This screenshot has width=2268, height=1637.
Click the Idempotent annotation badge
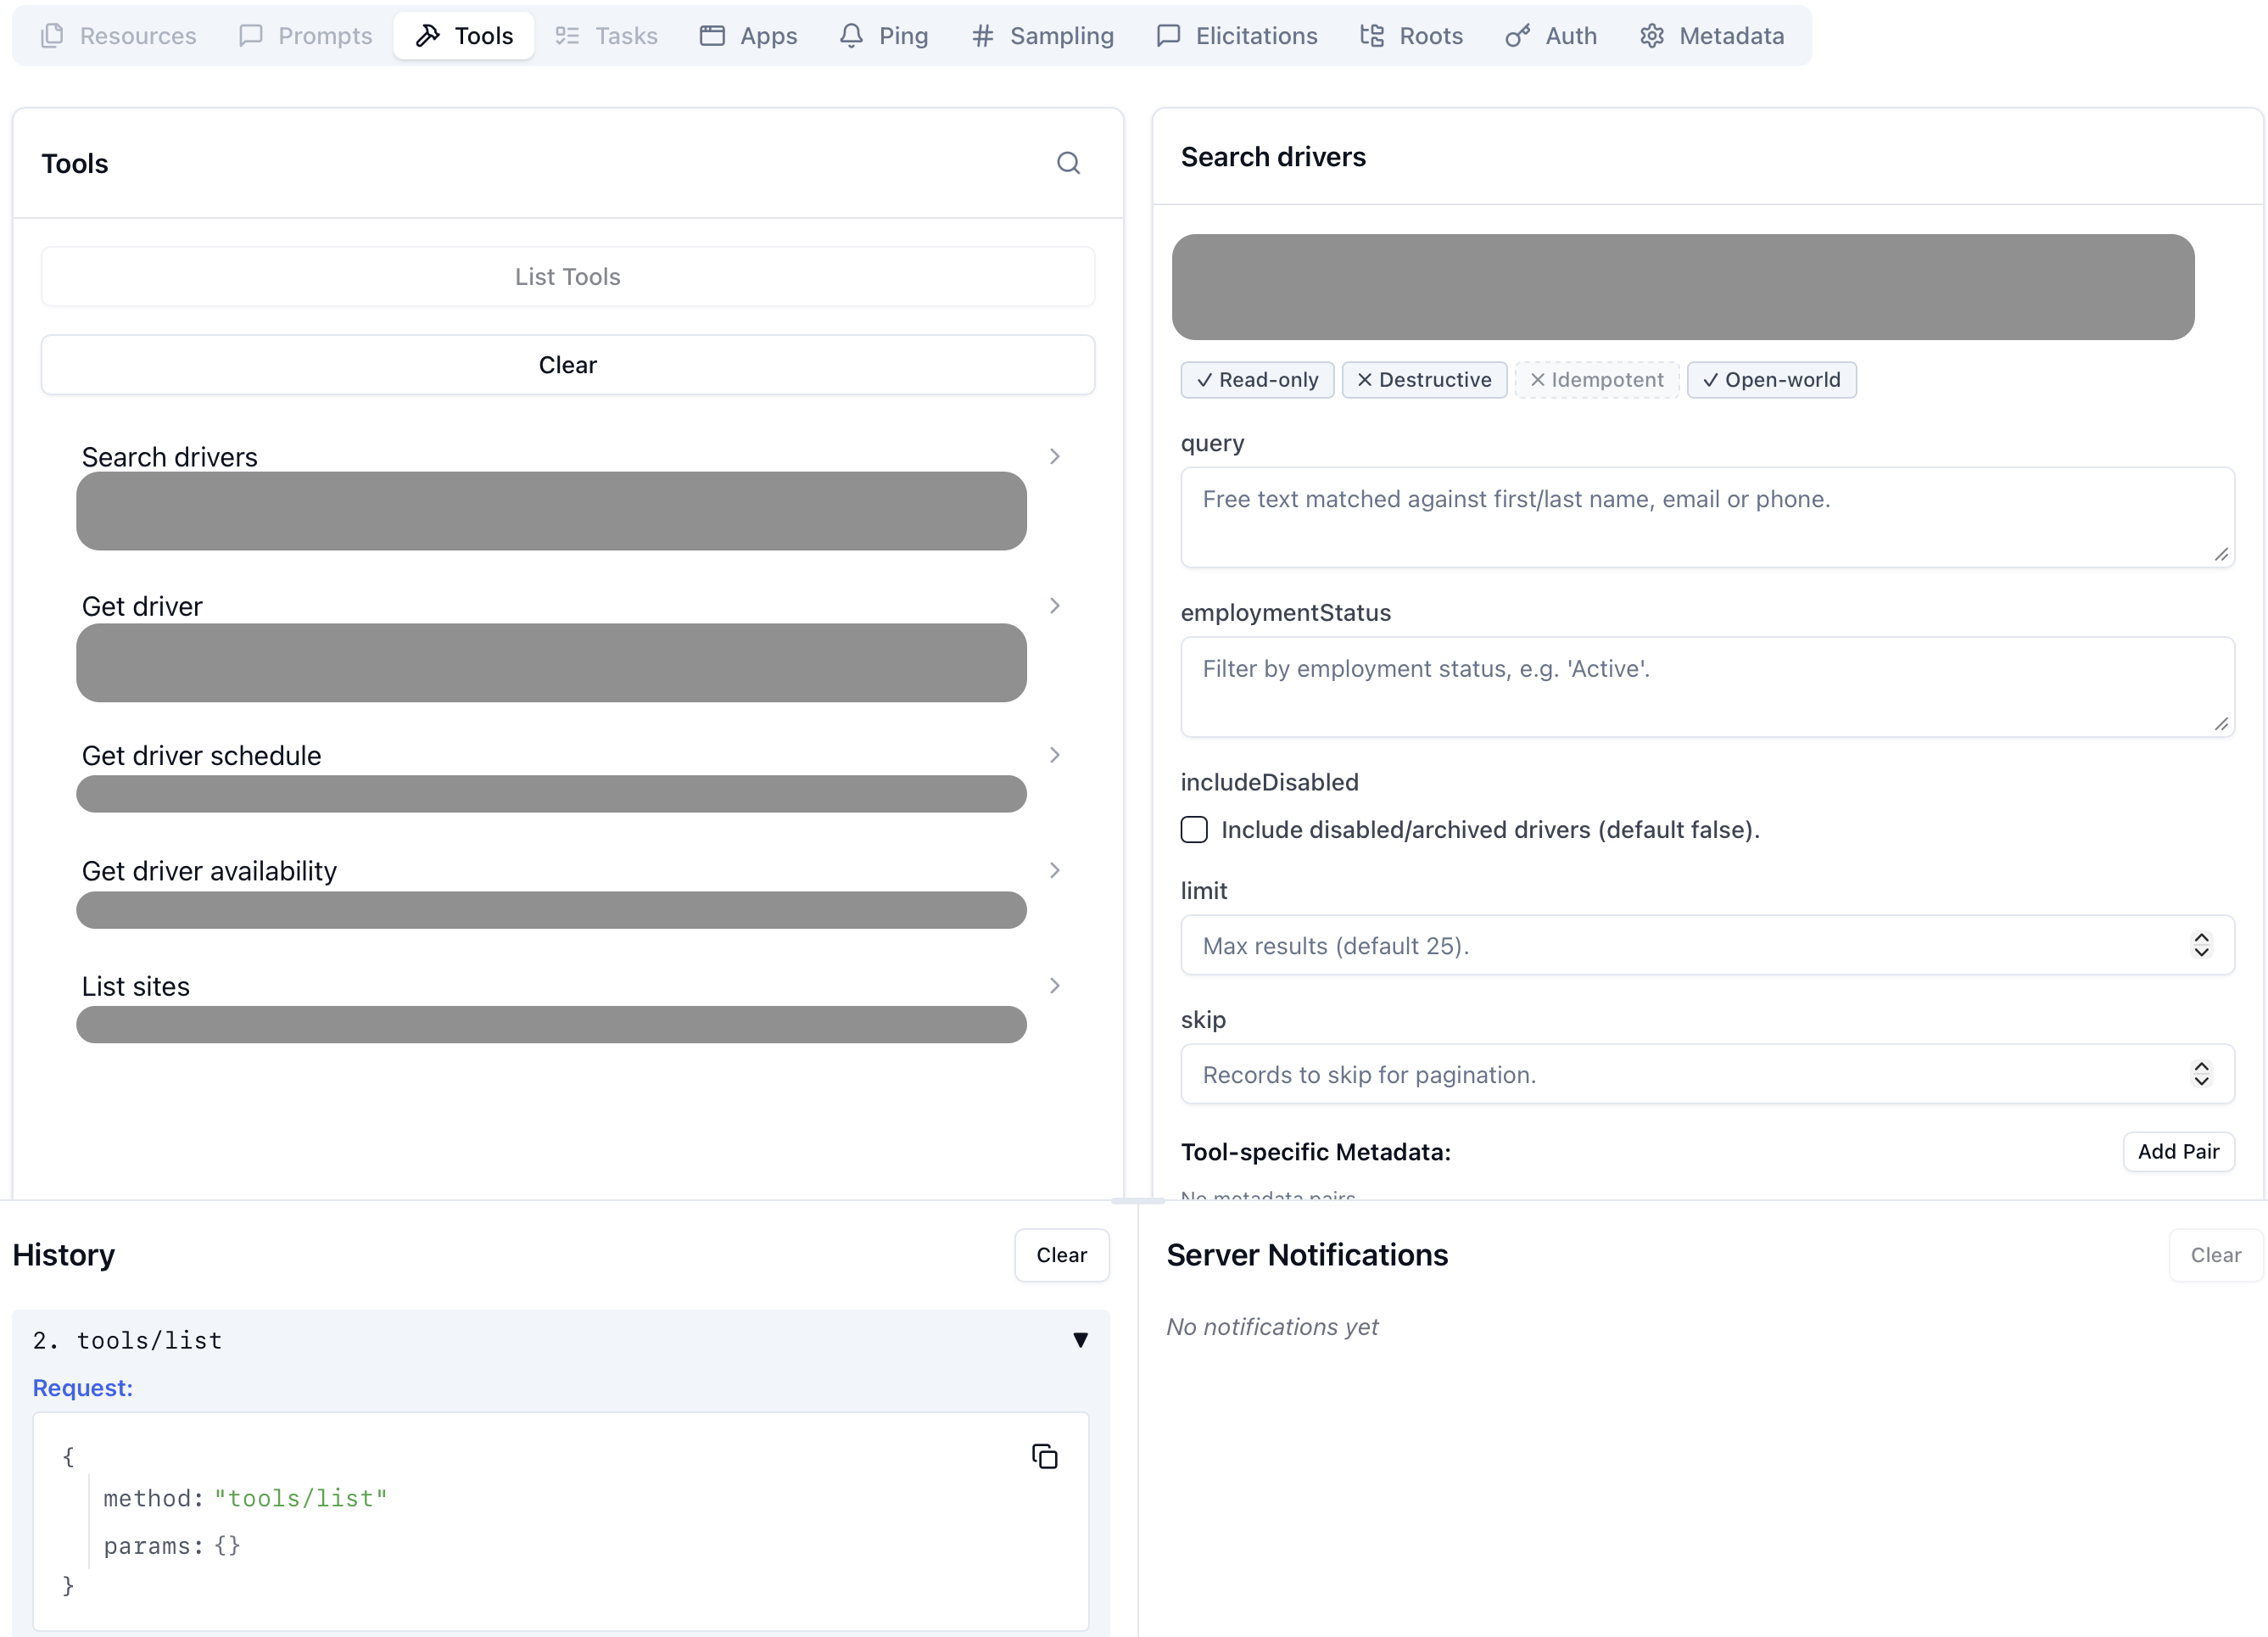point(1597,380)
